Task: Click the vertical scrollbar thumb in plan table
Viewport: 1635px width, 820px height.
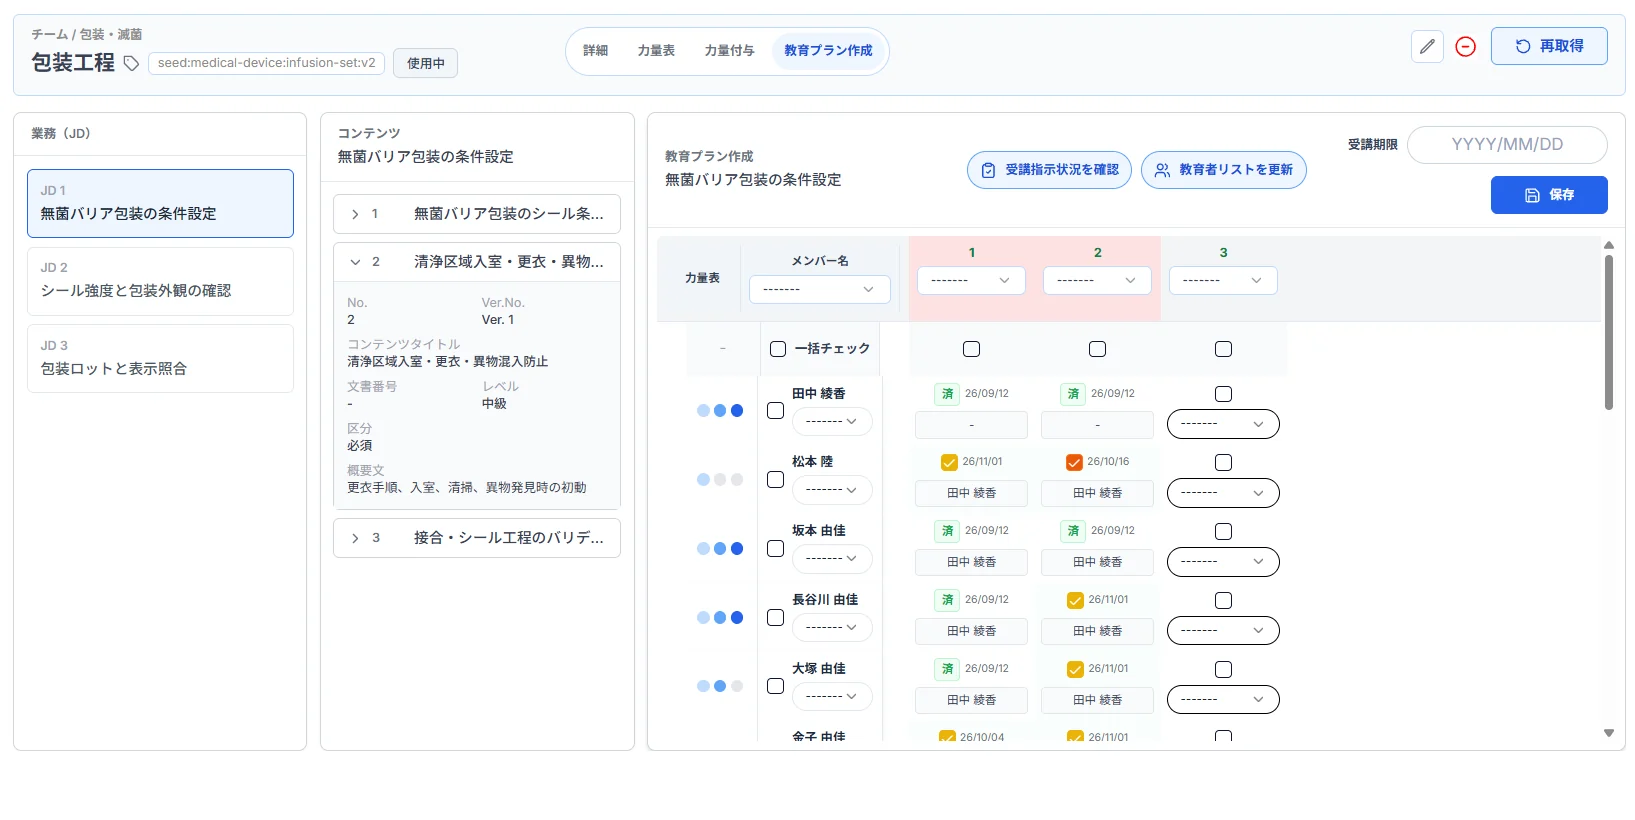Action: point(1608,332)
